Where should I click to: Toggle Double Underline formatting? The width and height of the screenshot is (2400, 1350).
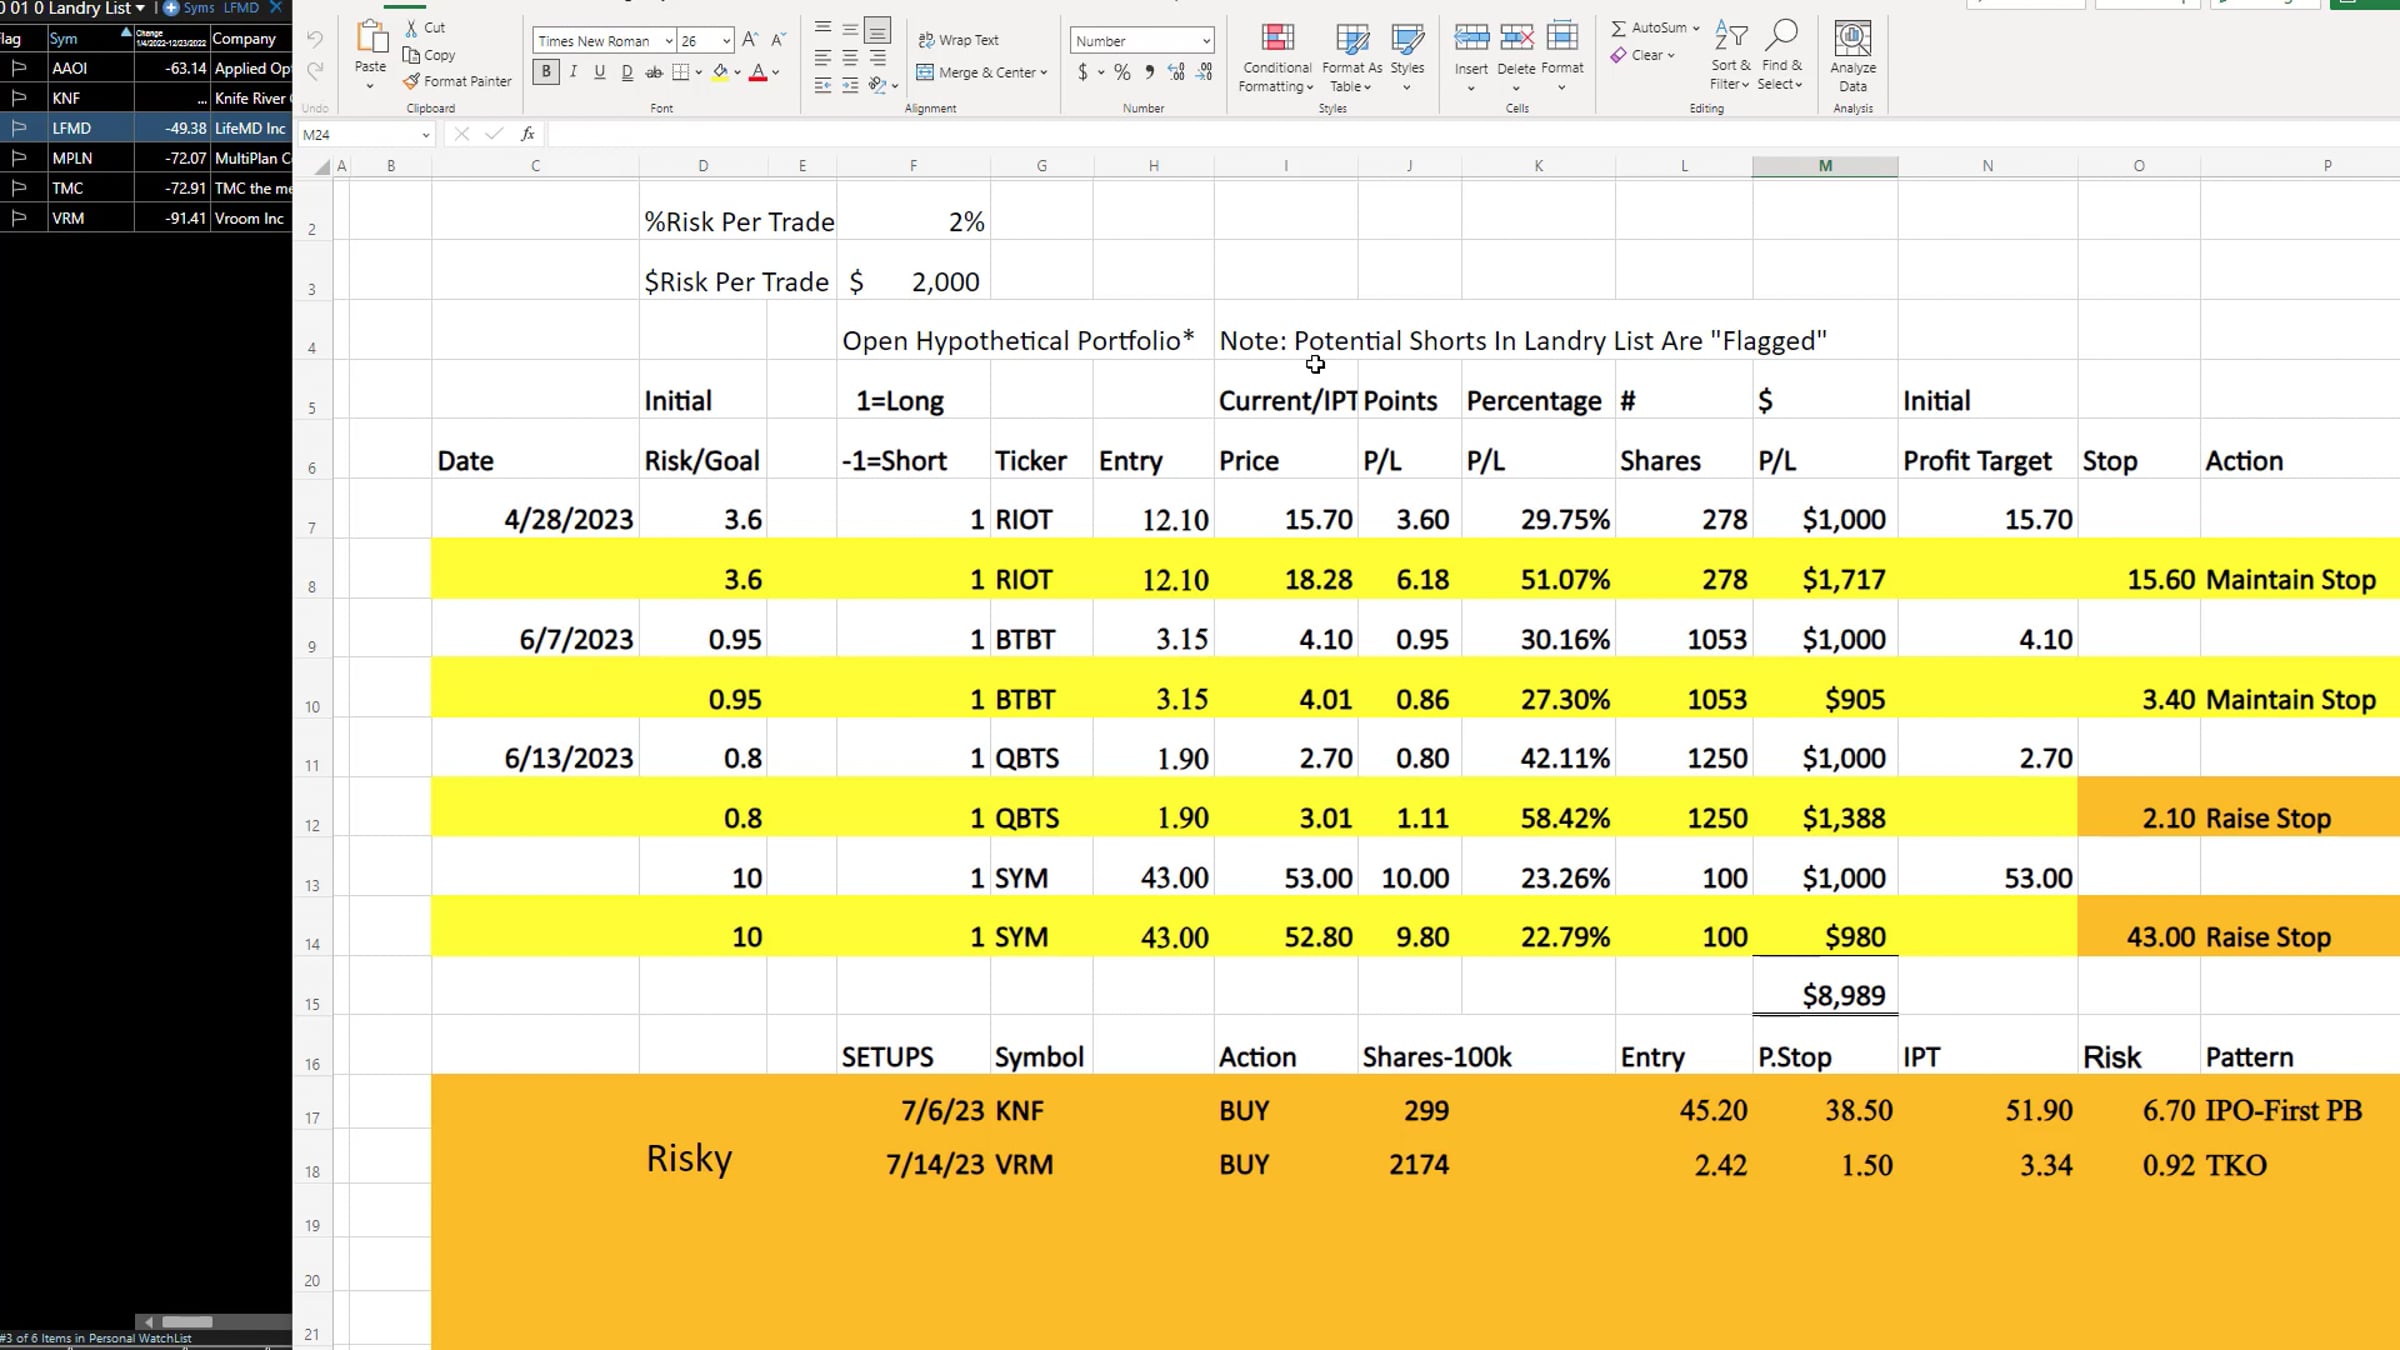[627, 72]
